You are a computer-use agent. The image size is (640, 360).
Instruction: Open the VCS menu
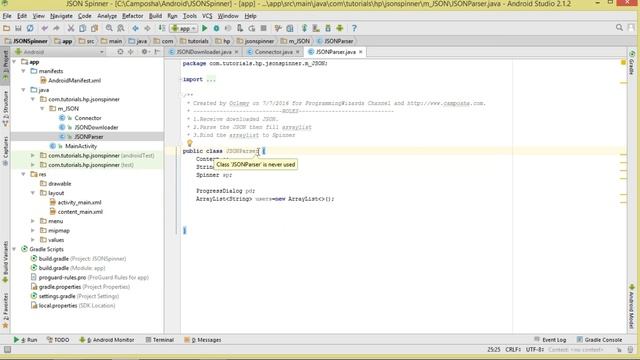[207, 16]
